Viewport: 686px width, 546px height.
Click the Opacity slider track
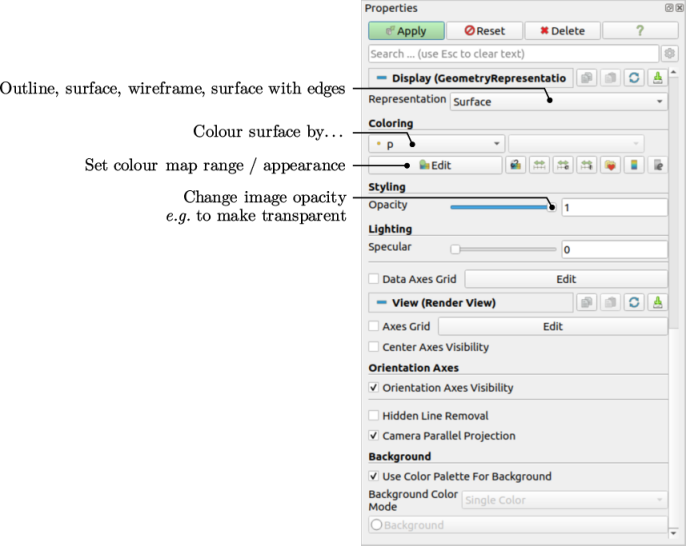pyautogui.click(x=500, y=207)
